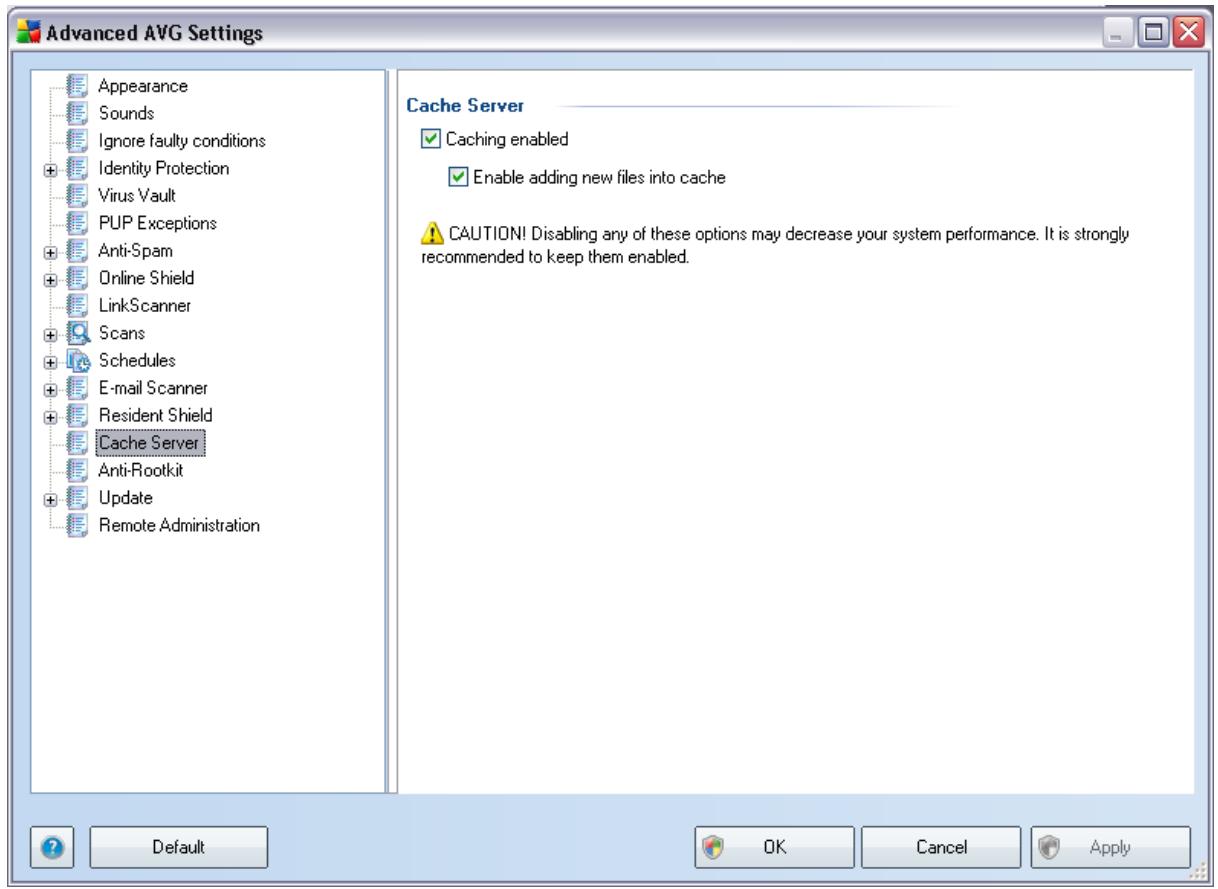
Task: Select Online Shield label in tree
Action: point(146,277)
